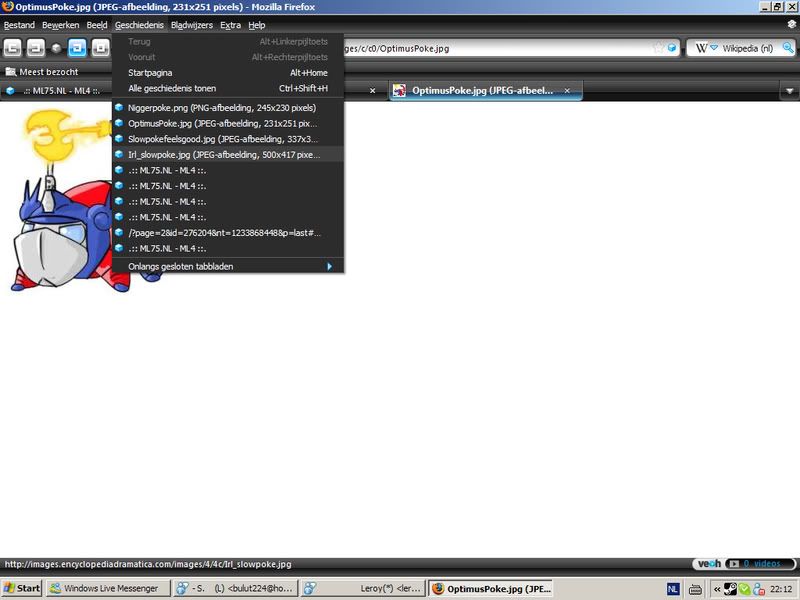Click the Back navigation button in toolbar
This screenshot has width=800, height=600.
(x=12, y=48)
